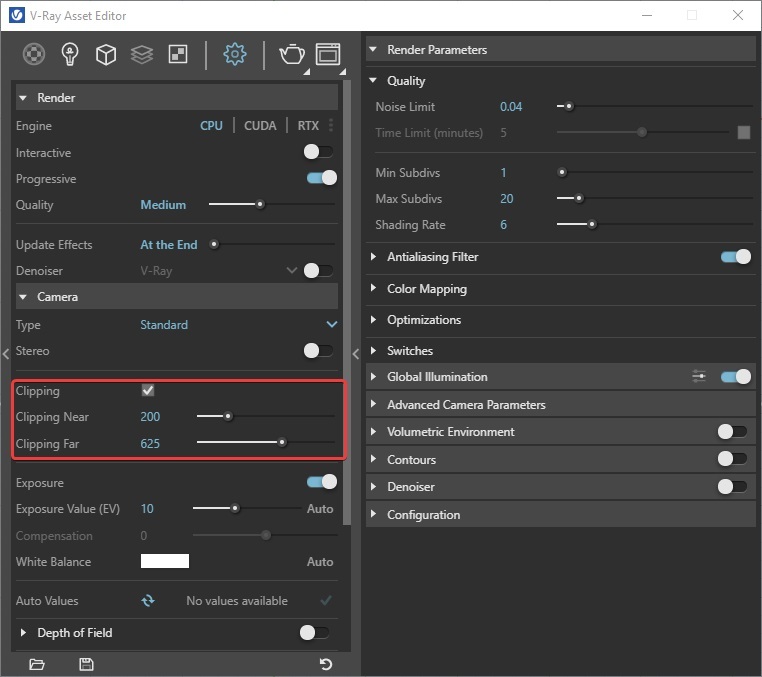Edit the Exposure Value field 10
Image resolution: width=762 pixels, height=677 pixels.
click(147, 508)
